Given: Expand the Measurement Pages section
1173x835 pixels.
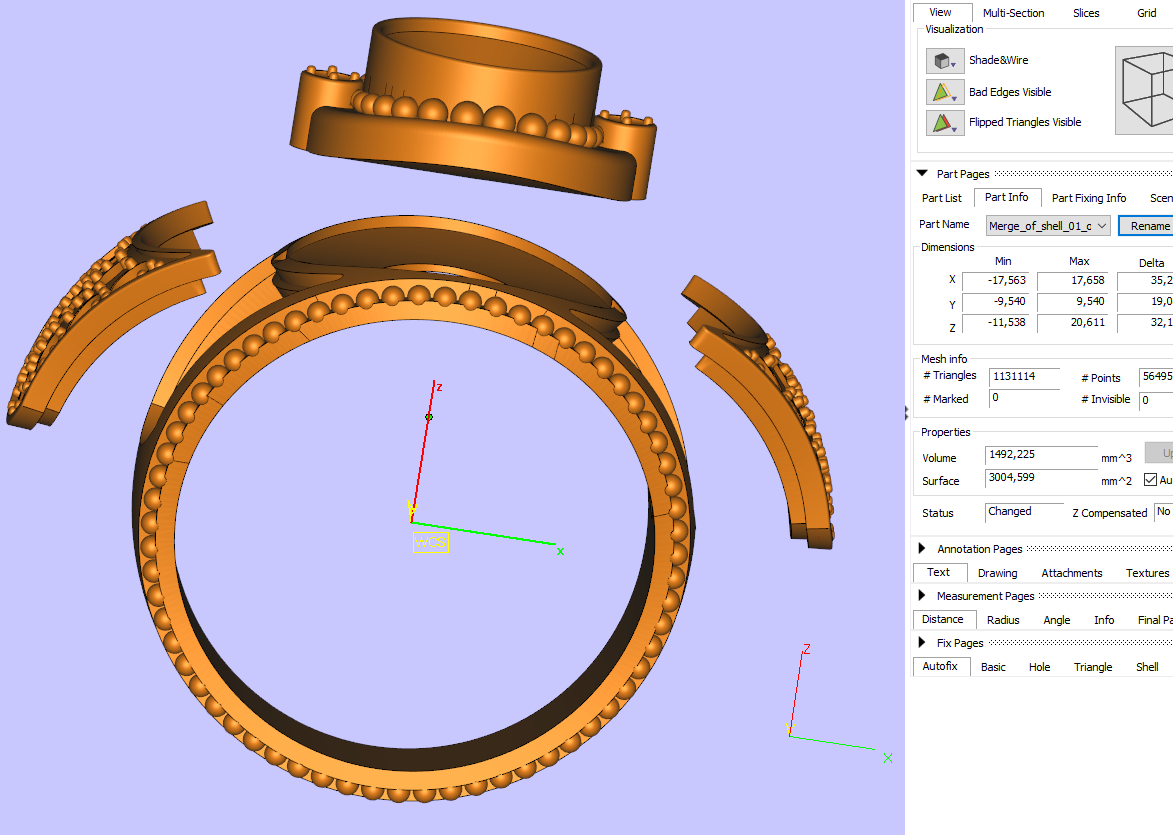Looking at the screenshot, I should pos(922,596).
